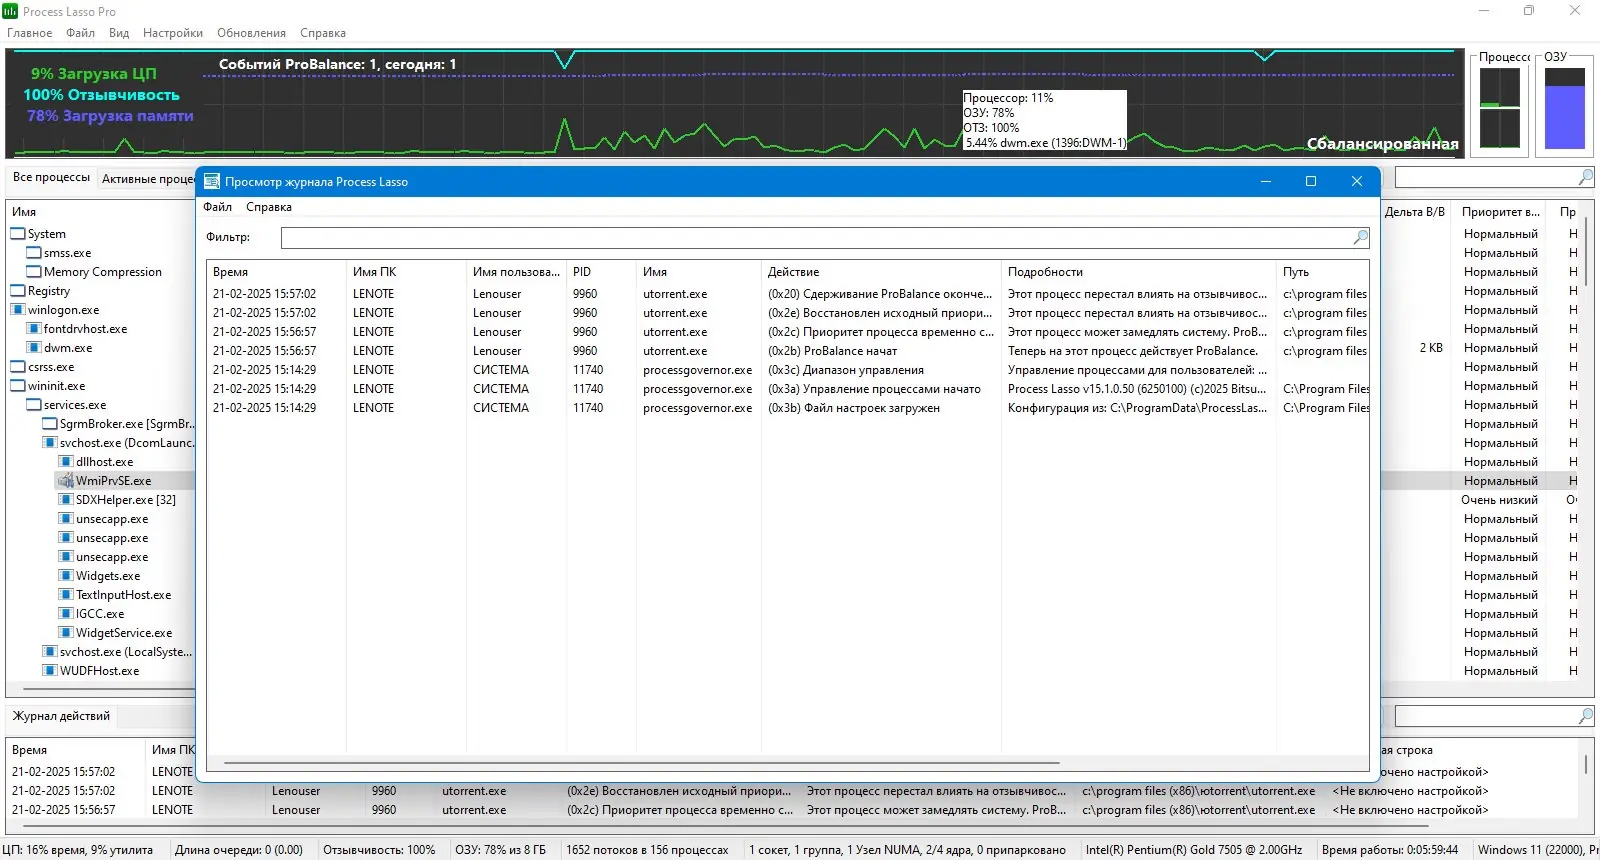Select the services.exe tree node
The height and width of the screenshot is (860, 1600).
pos(75,405)
